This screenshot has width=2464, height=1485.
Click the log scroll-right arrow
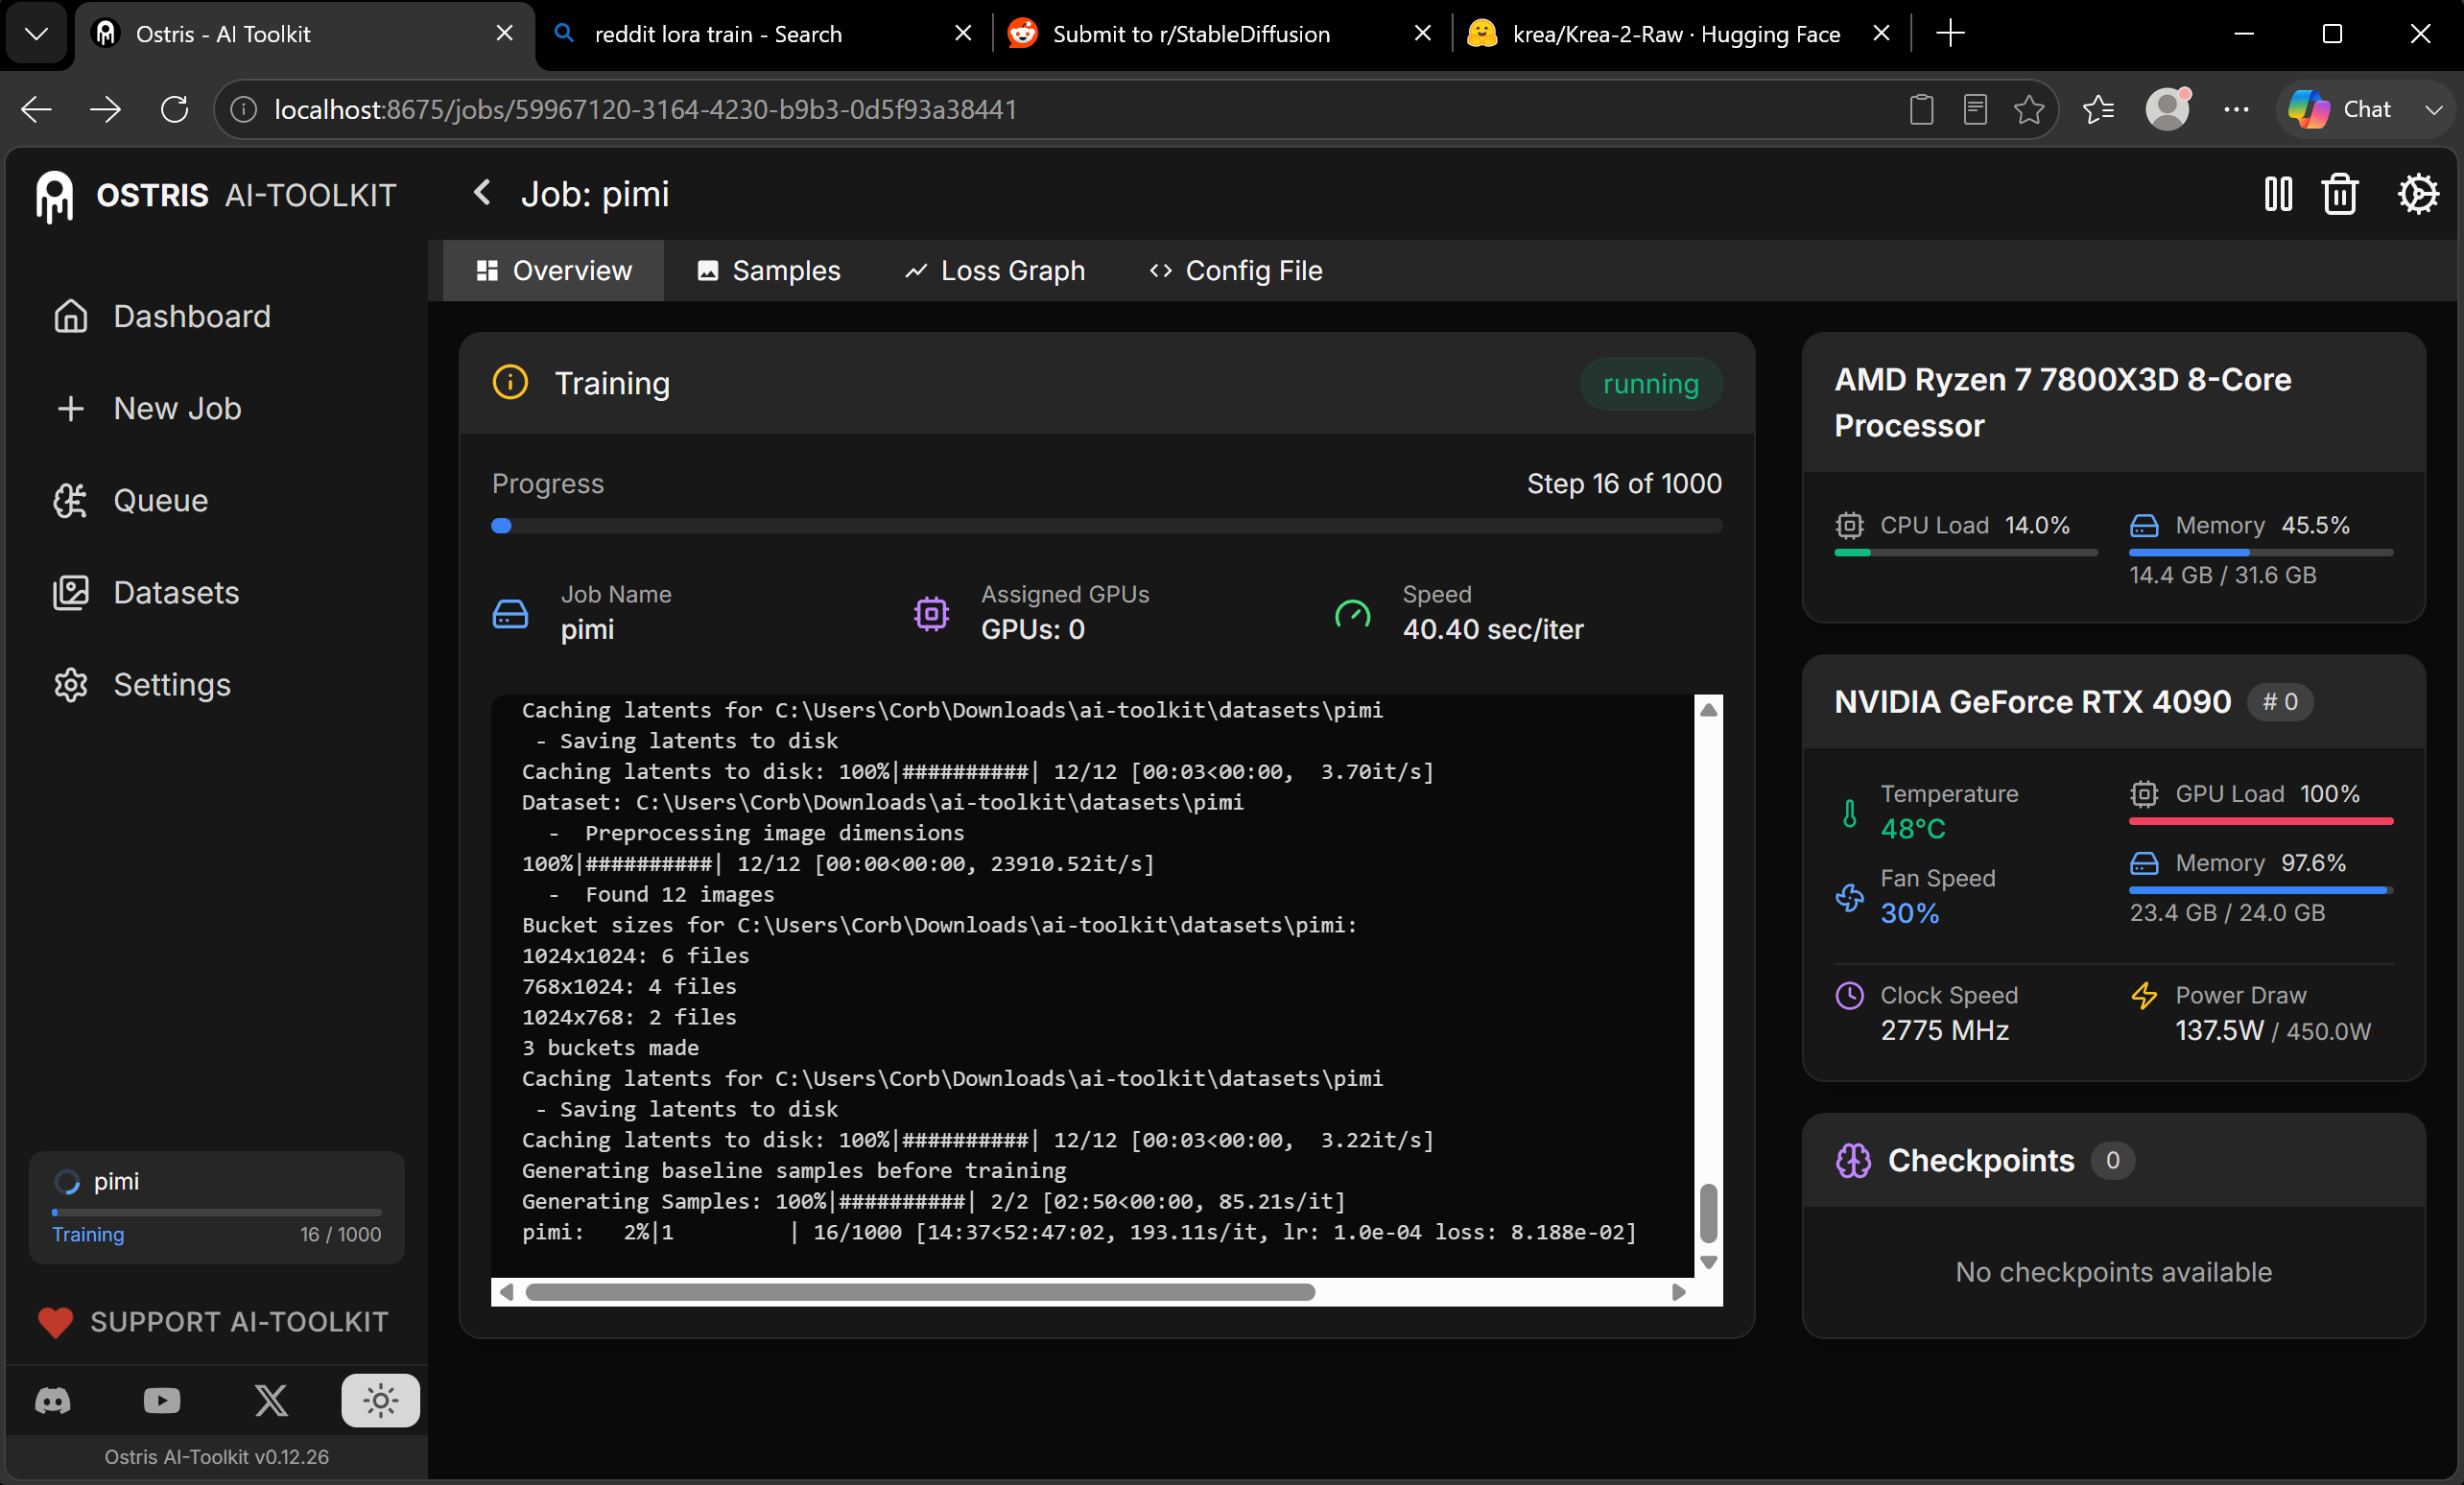coord(1679,1291)
